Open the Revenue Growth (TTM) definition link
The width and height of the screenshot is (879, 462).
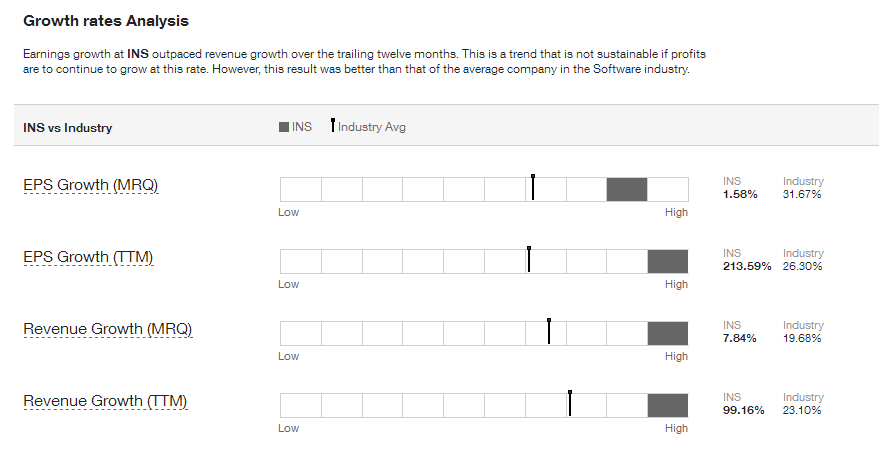pyautogui.click(x=105, y=401)
